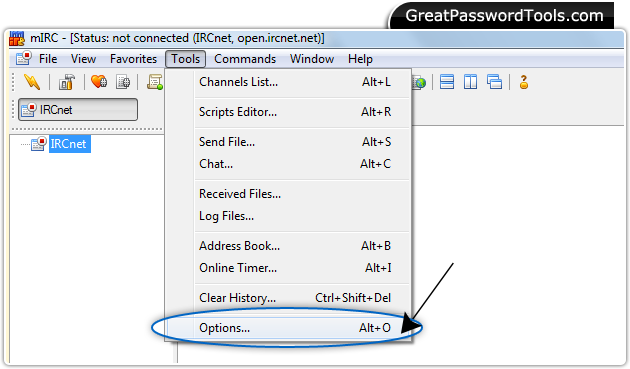Open the File menu
The height and width of the screenshot is (369, 630).
pos(48,59)
